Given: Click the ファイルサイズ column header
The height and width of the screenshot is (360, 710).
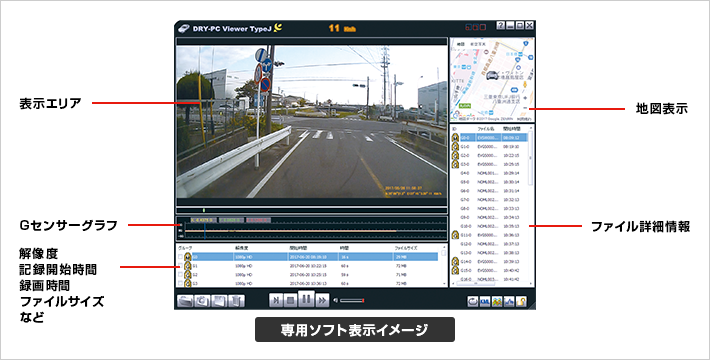Looking at the screenshot, I should 406,248.
